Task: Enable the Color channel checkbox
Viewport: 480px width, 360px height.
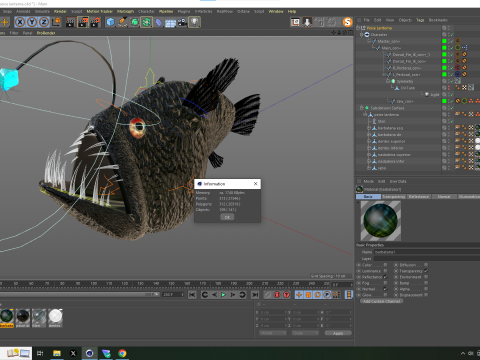Action: point(385,265)
